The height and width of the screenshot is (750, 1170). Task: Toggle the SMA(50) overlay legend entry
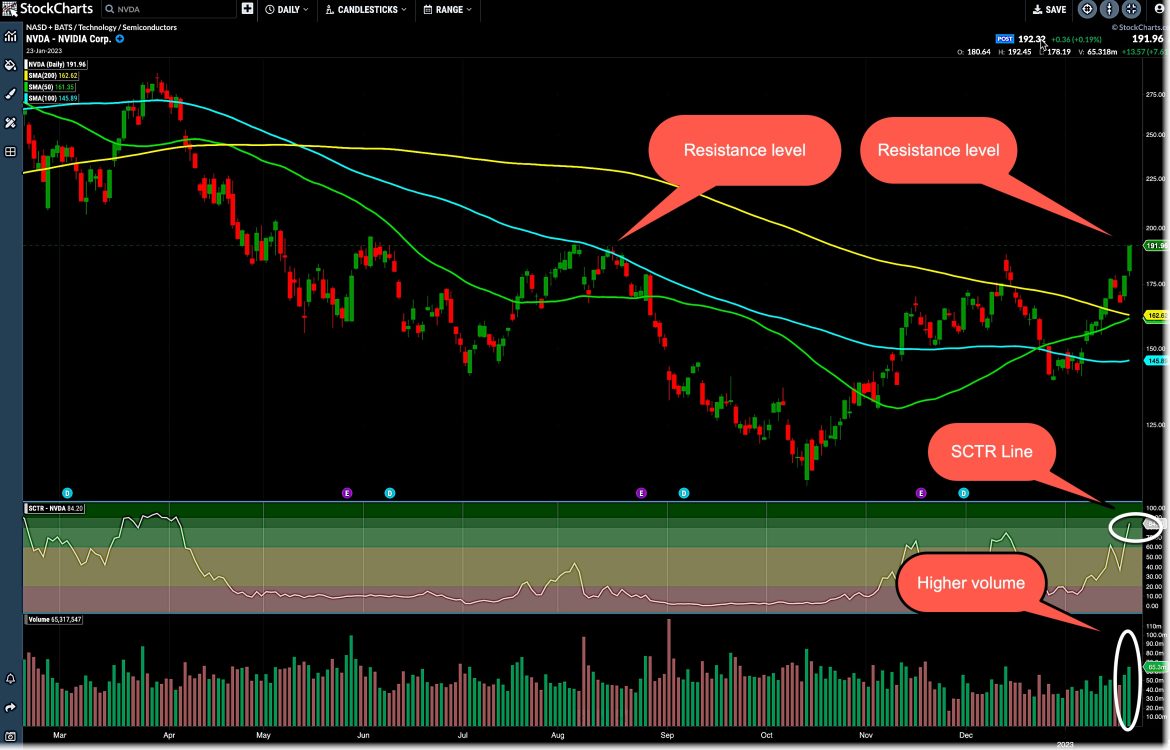point(48,87)
